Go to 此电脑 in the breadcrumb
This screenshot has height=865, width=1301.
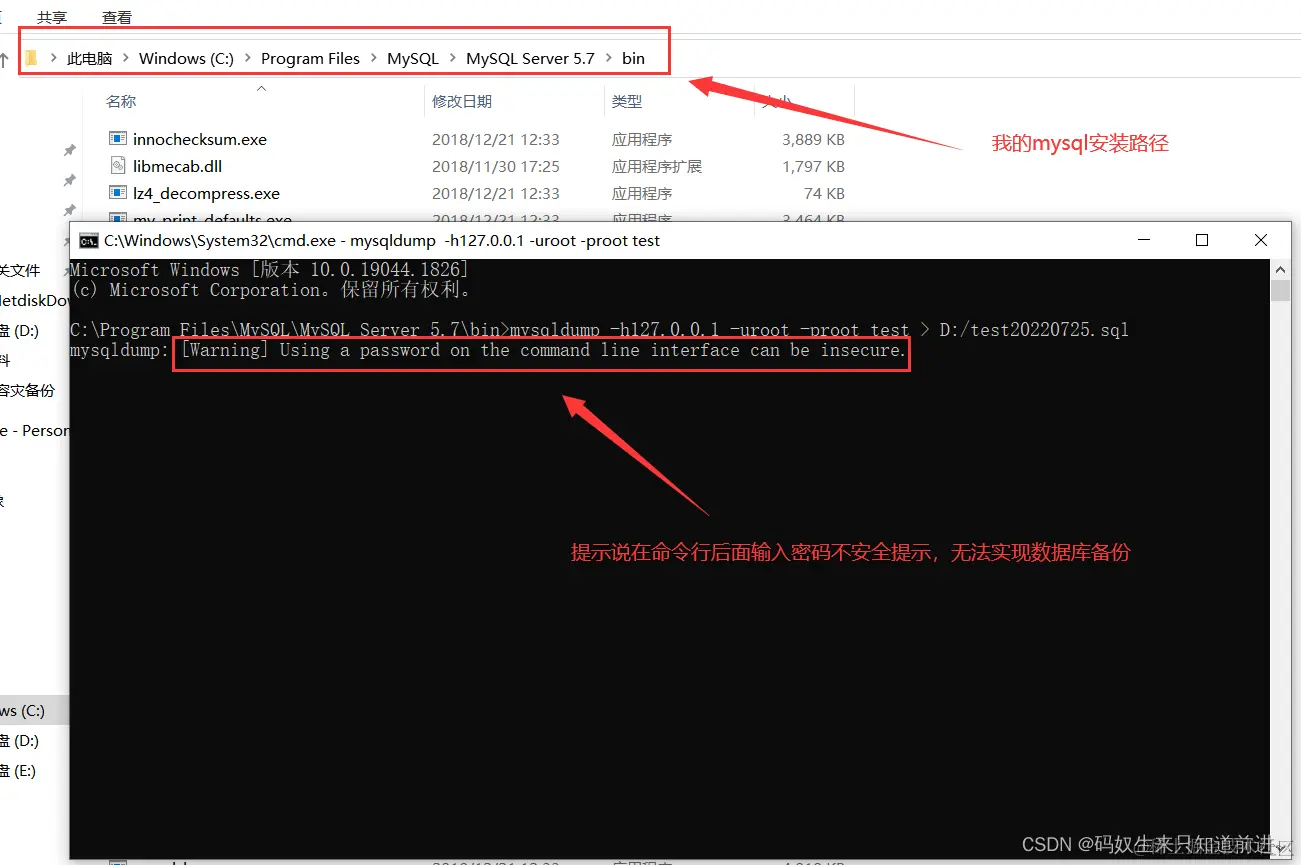(89, 59)
